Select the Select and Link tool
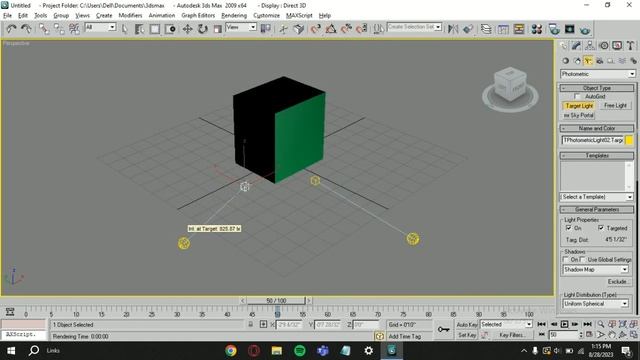Screen dimensions: 640x360 44,29
